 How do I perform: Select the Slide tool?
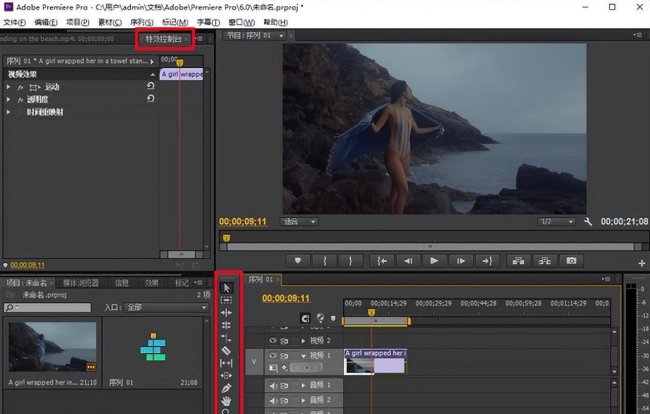tap(226, 375)
